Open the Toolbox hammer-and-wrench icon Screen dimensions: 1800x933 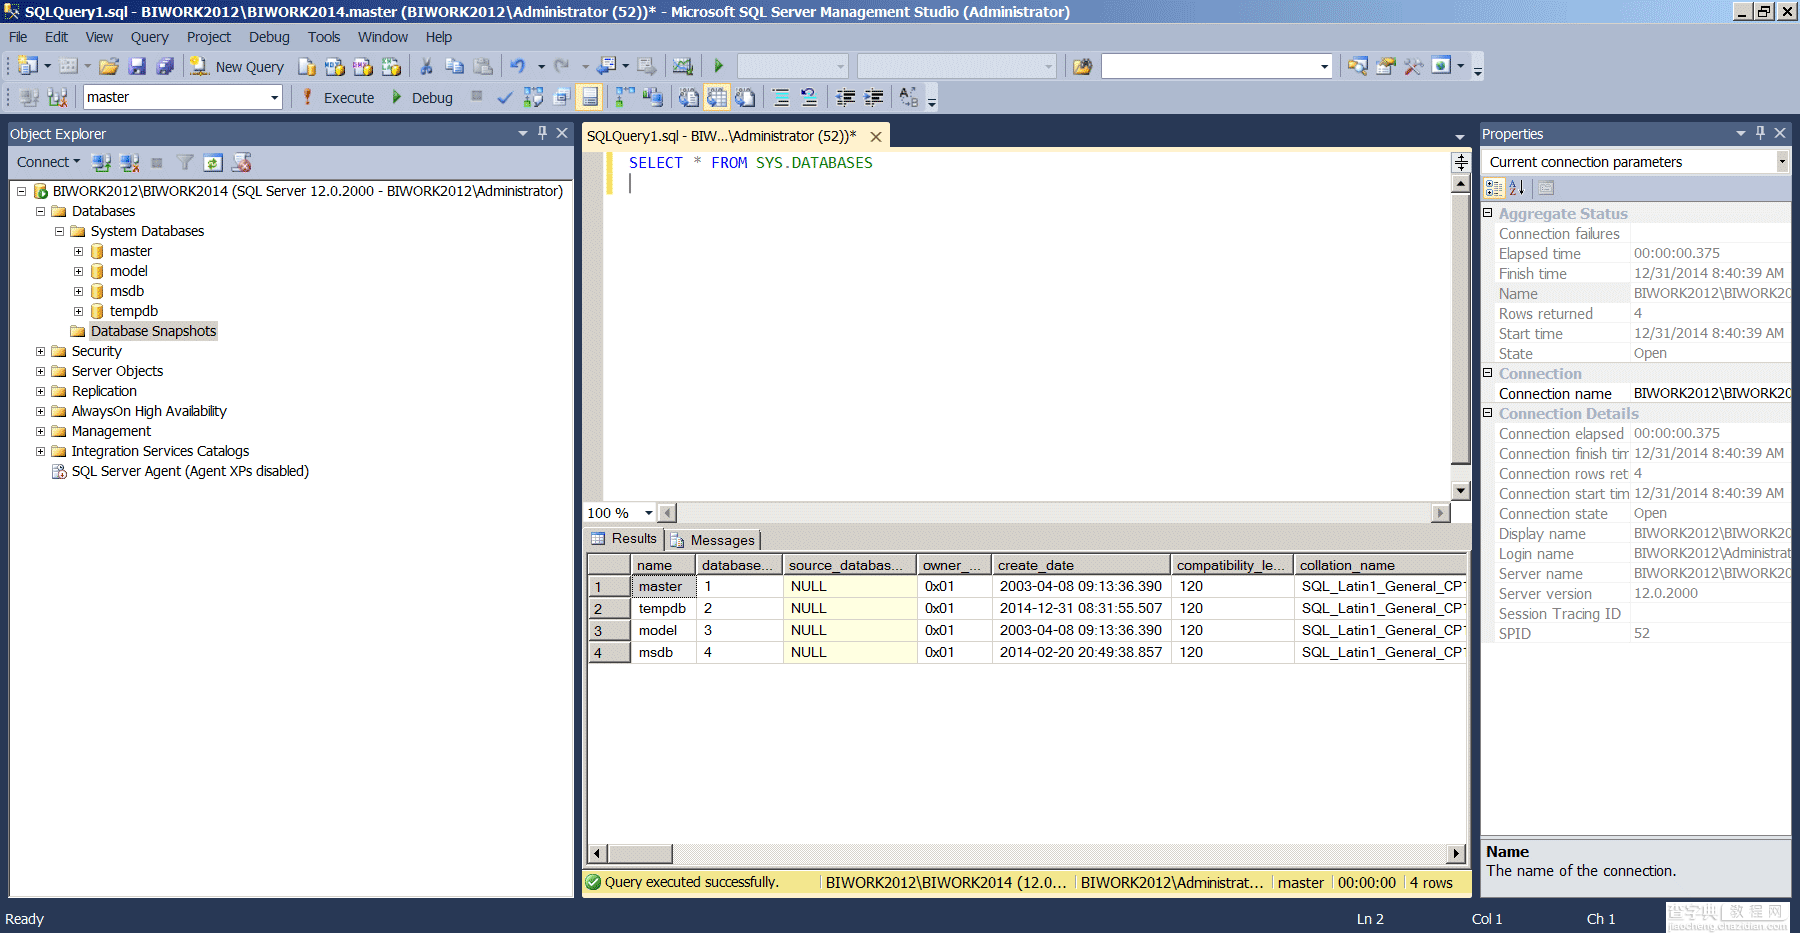pos(1413,66)
